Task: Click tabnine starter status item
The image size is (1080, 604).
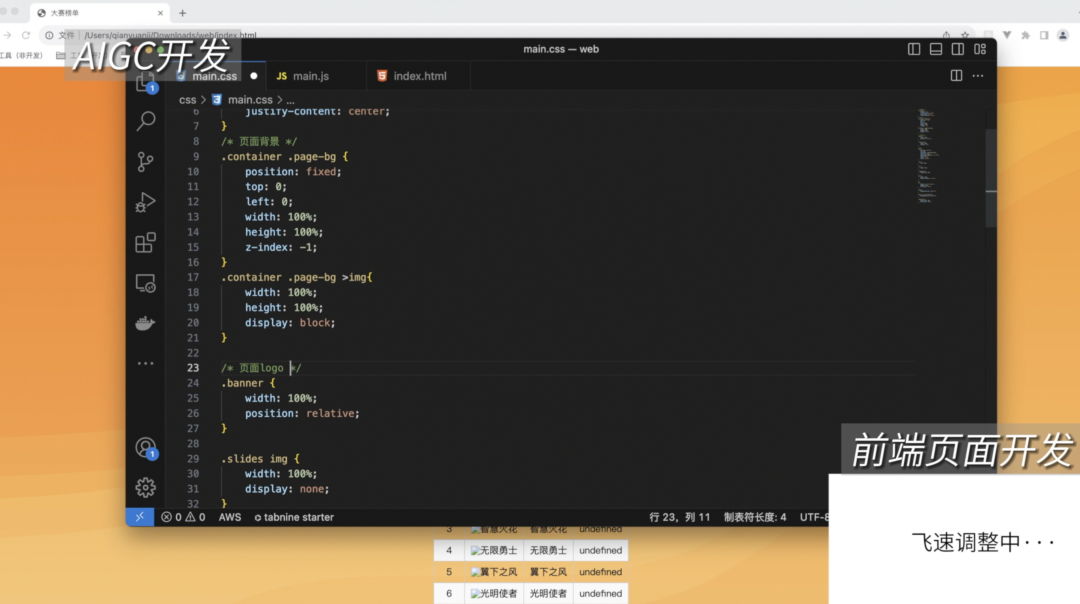Action: point(294,517)
